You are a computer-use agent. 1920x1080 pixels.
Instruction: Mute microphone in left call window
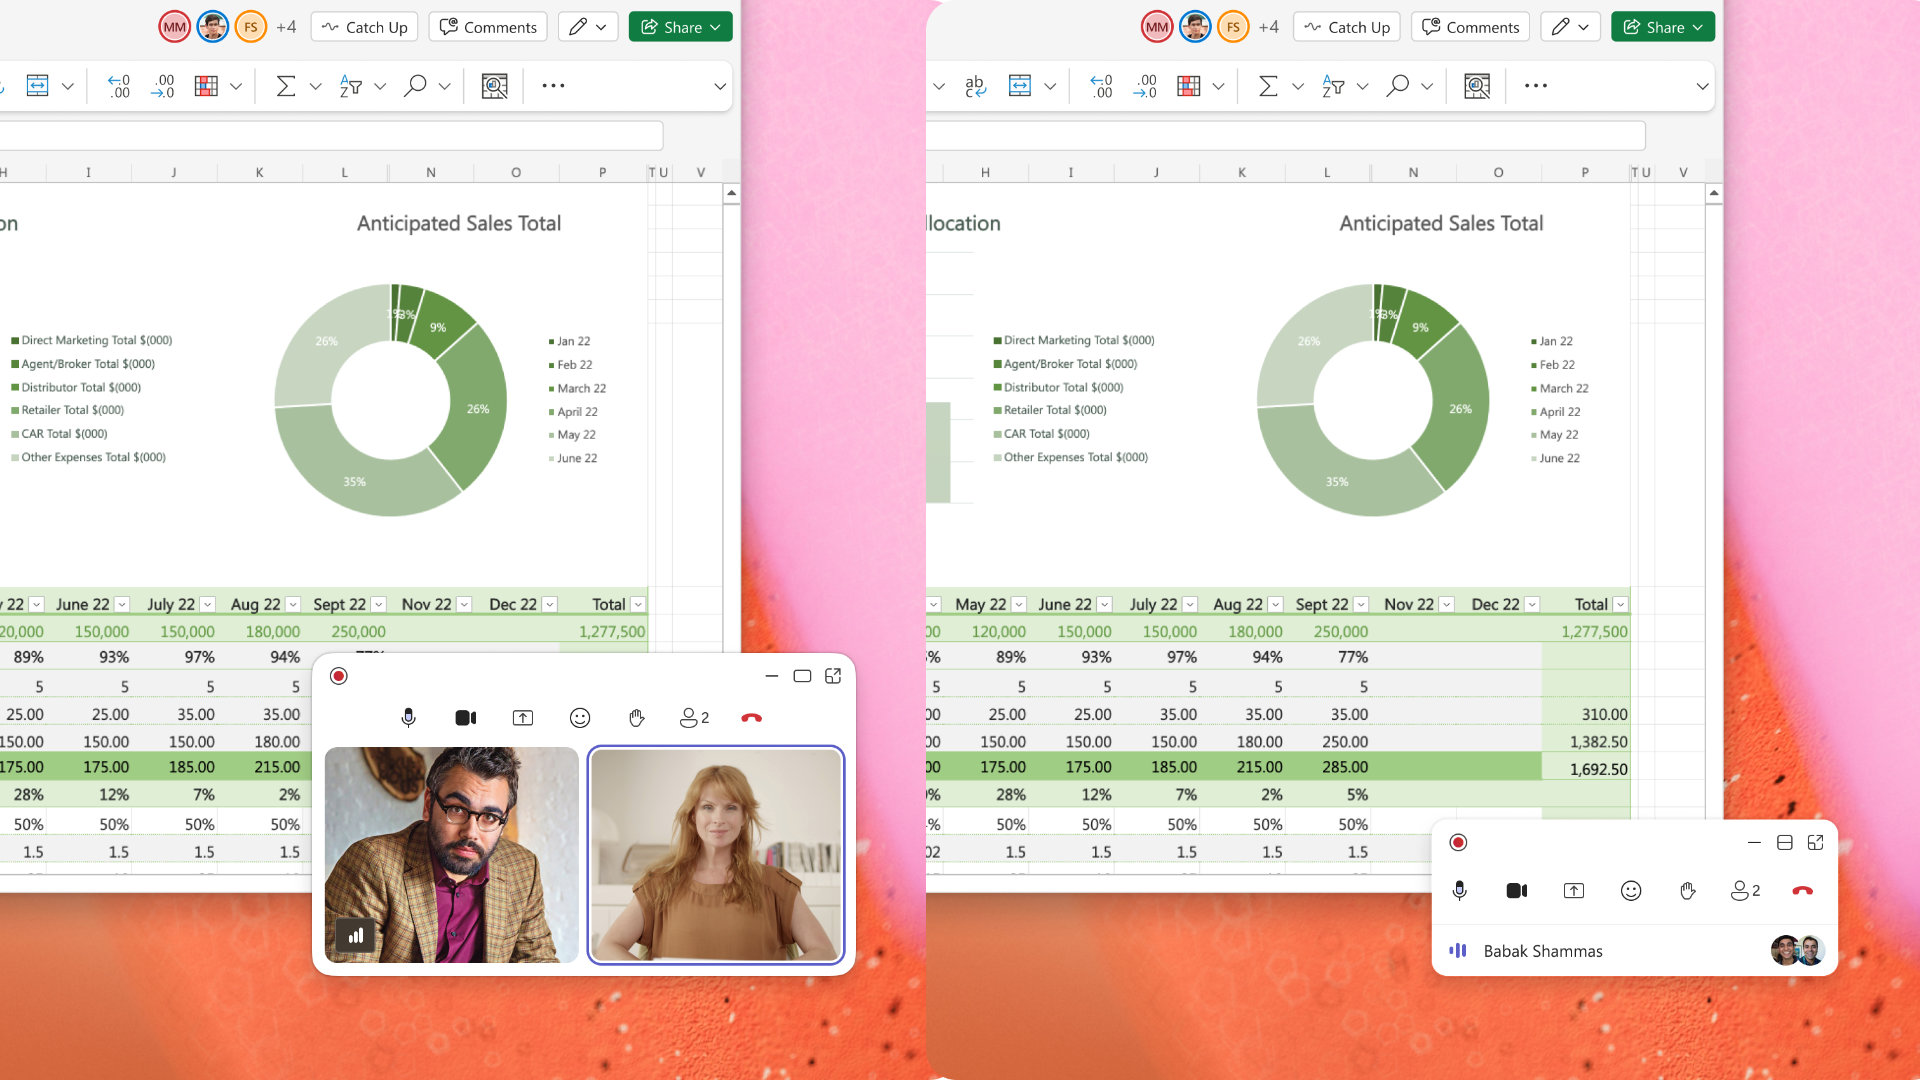[408, 718]
